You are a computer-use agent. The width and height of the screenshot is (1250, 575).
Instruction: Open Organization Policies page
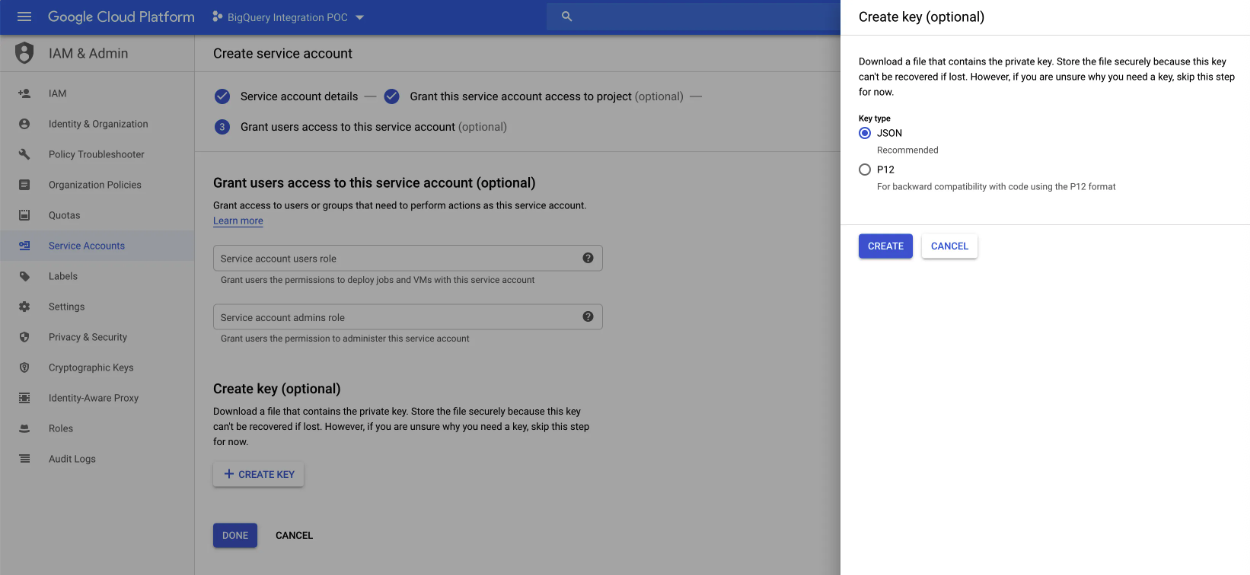click(97, 185)
